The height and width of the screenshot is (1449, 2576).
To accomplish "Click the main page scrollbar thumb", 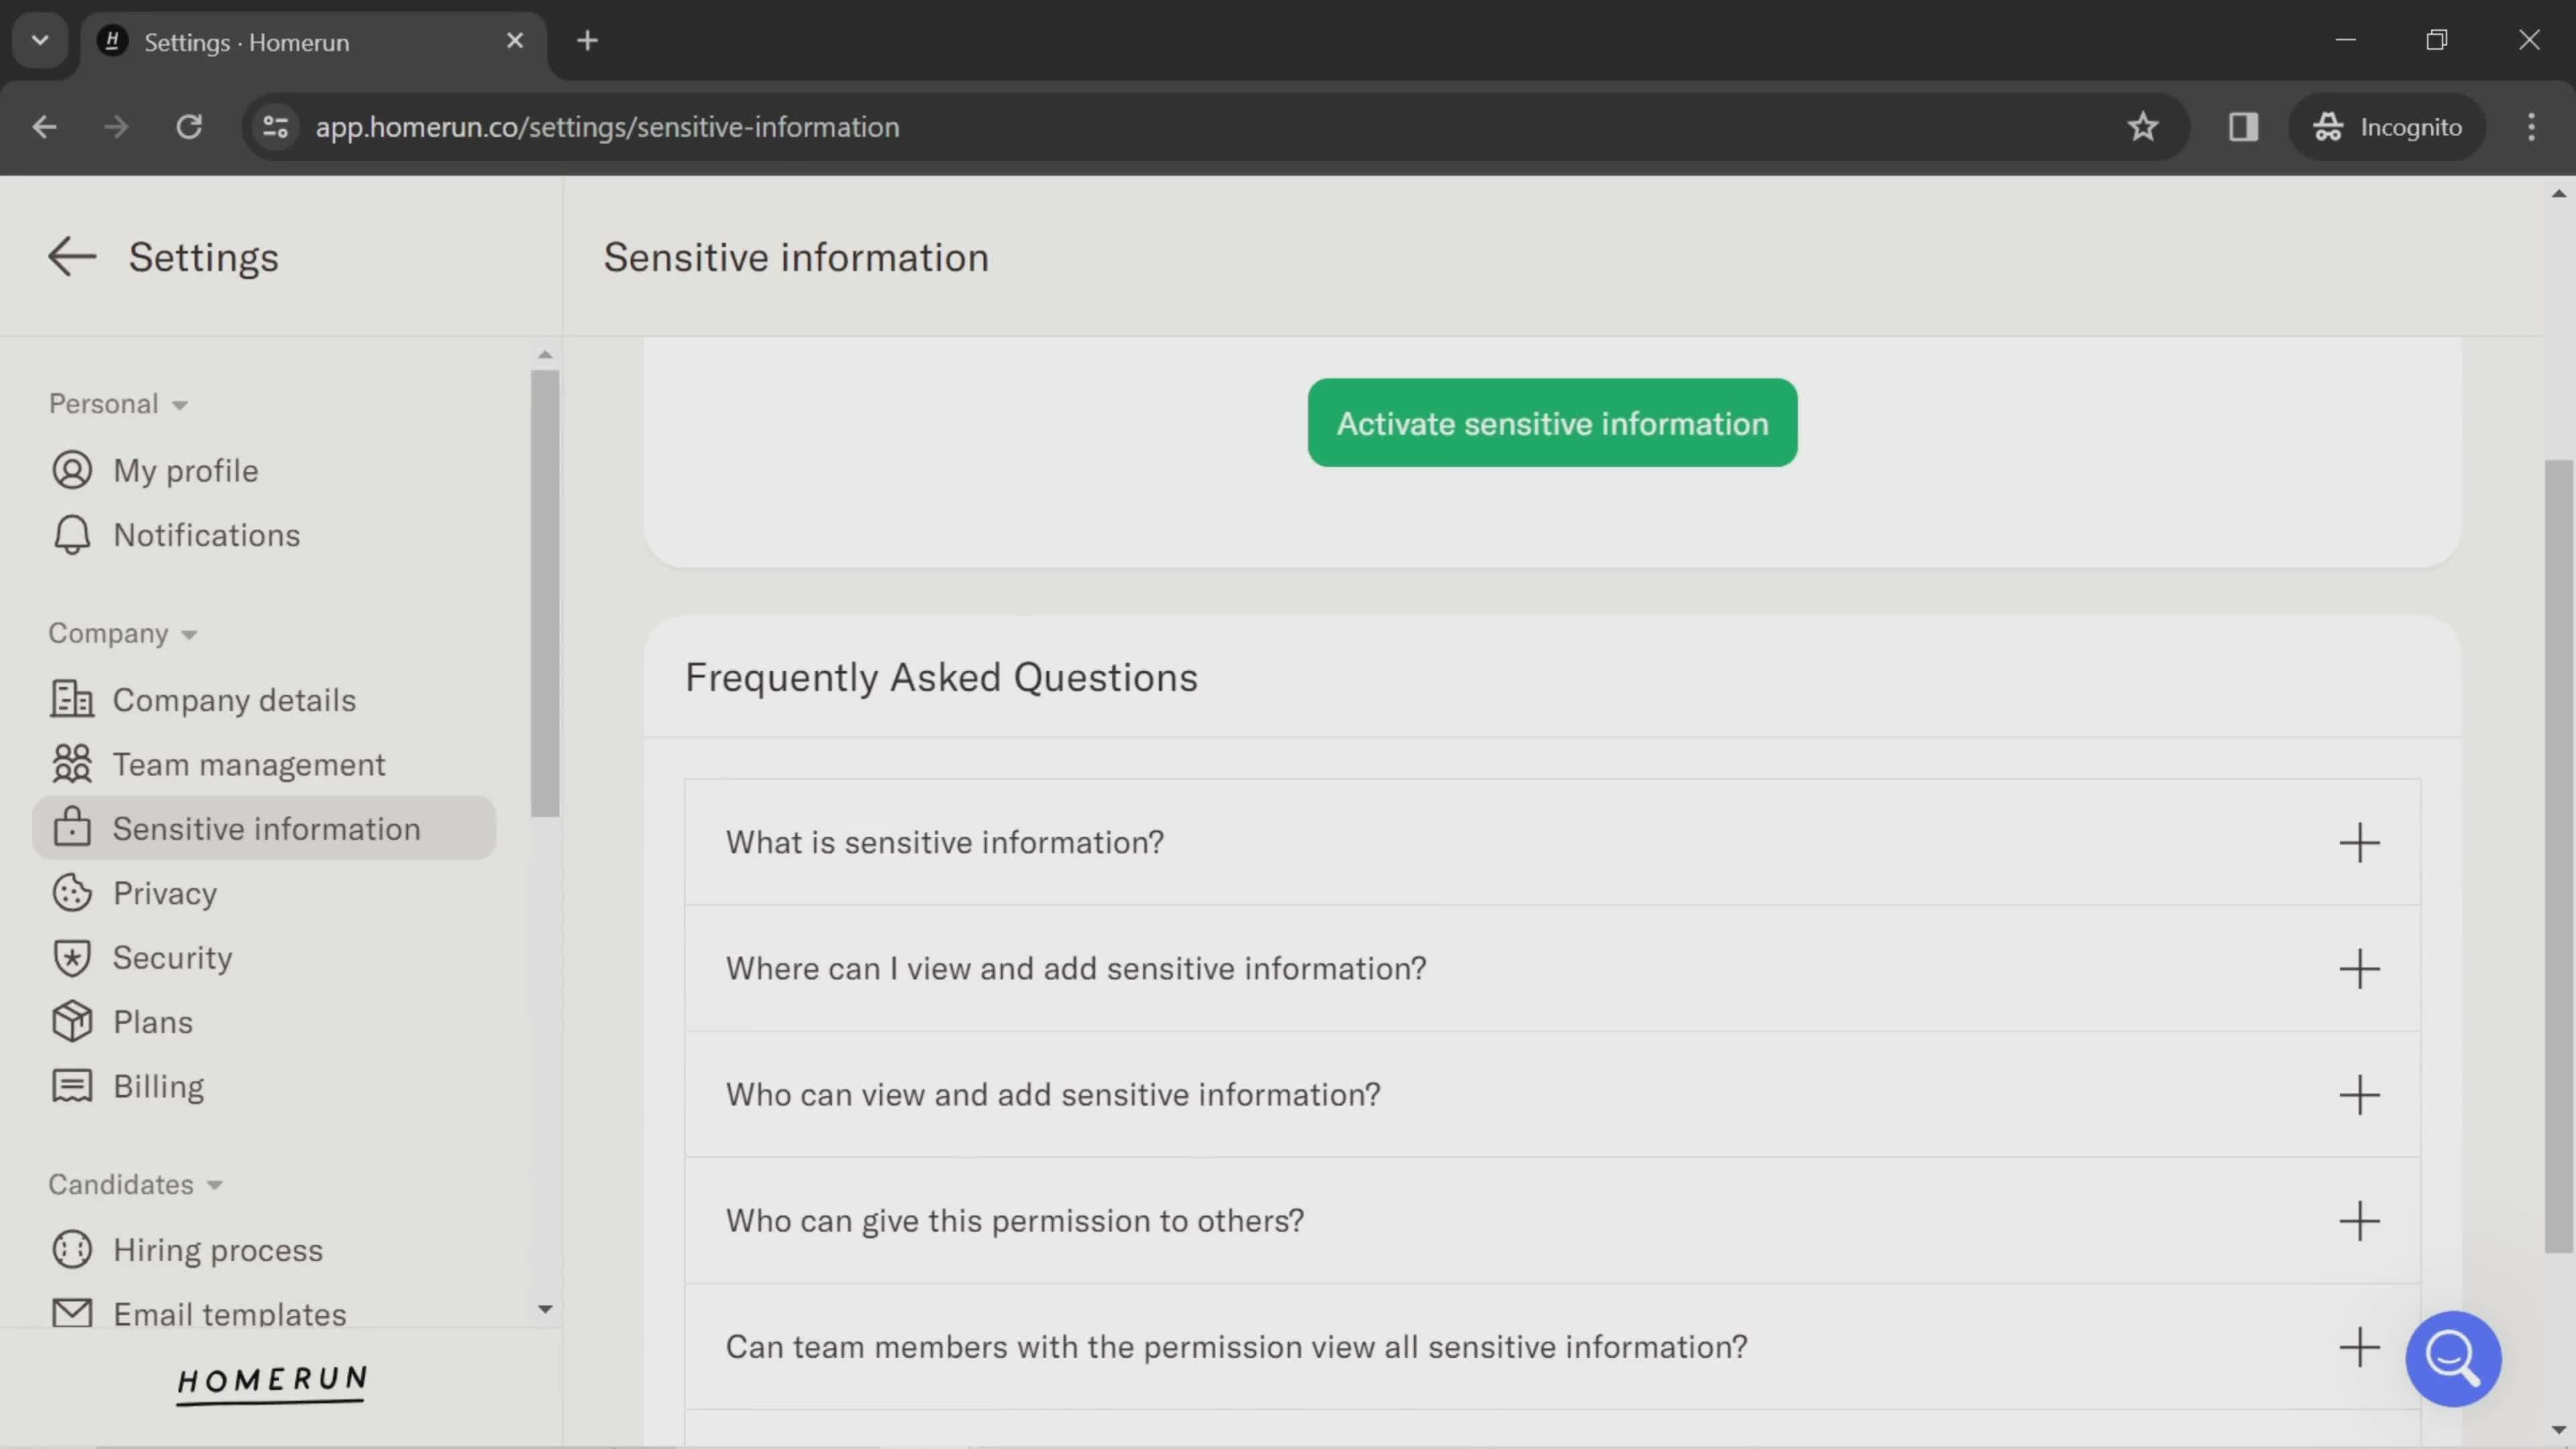I will (2558, 856).
